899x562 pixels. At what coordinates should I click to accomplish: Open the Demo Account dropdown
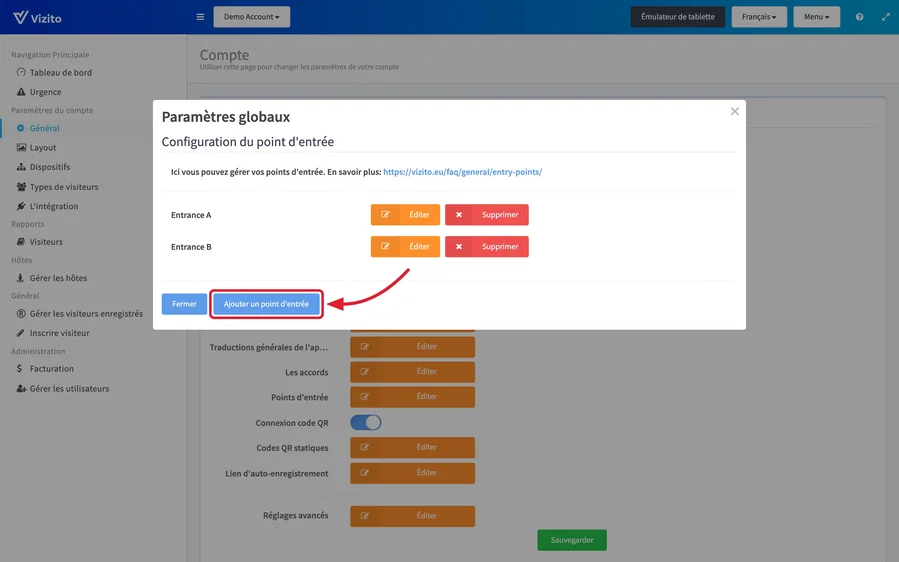coord(252,17)
